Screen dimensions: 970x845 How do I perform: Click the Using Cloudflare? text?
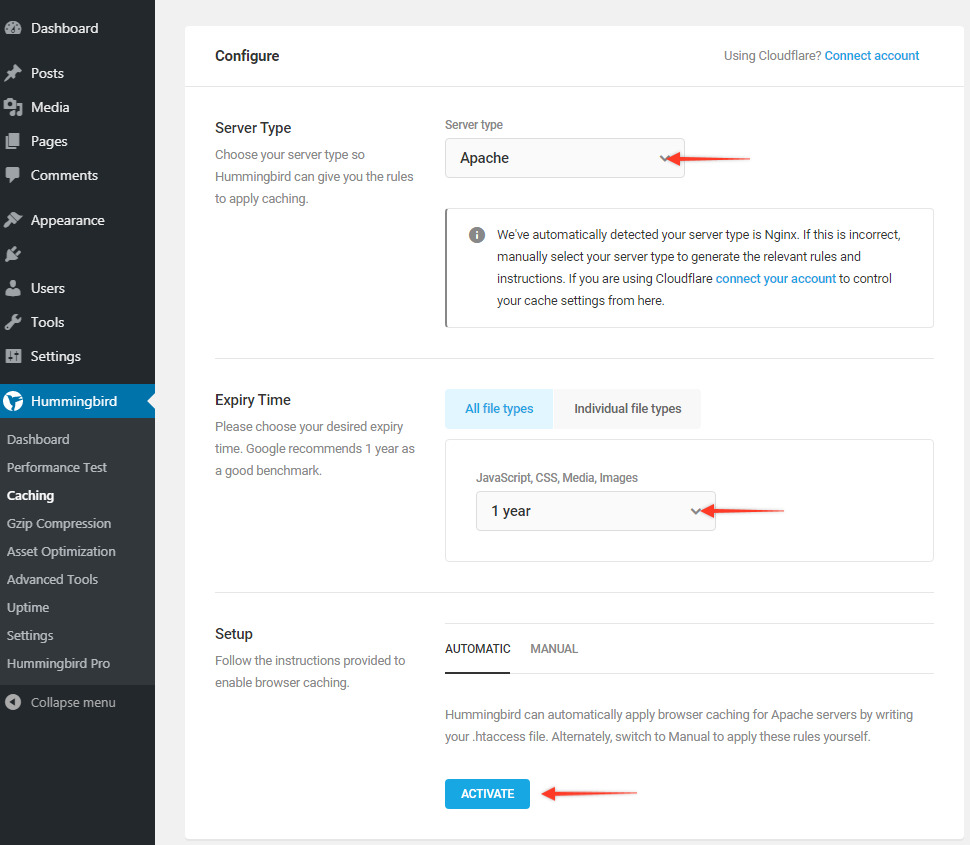point(772,56)
